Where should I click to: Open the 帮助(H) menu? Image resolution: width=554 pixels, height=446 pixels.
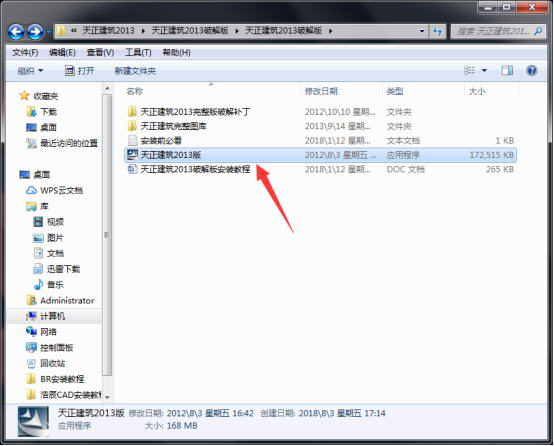pyautogui.click(x=176, y=53)
